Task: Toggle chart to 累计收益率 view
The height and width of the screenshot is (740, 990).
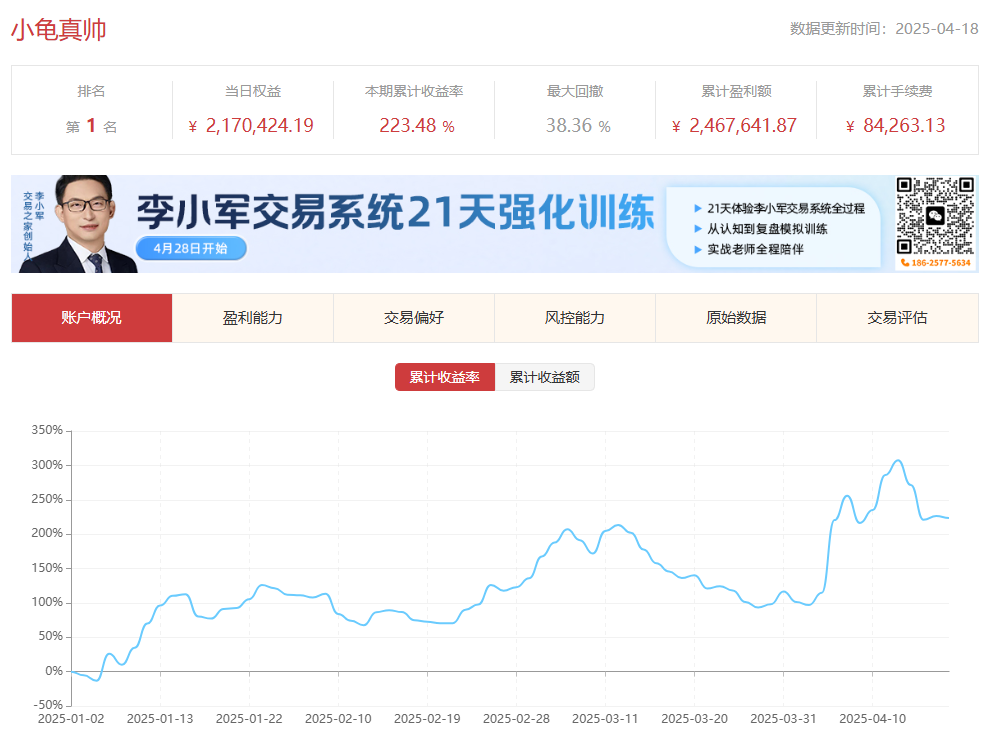Action: click(445, 377)
